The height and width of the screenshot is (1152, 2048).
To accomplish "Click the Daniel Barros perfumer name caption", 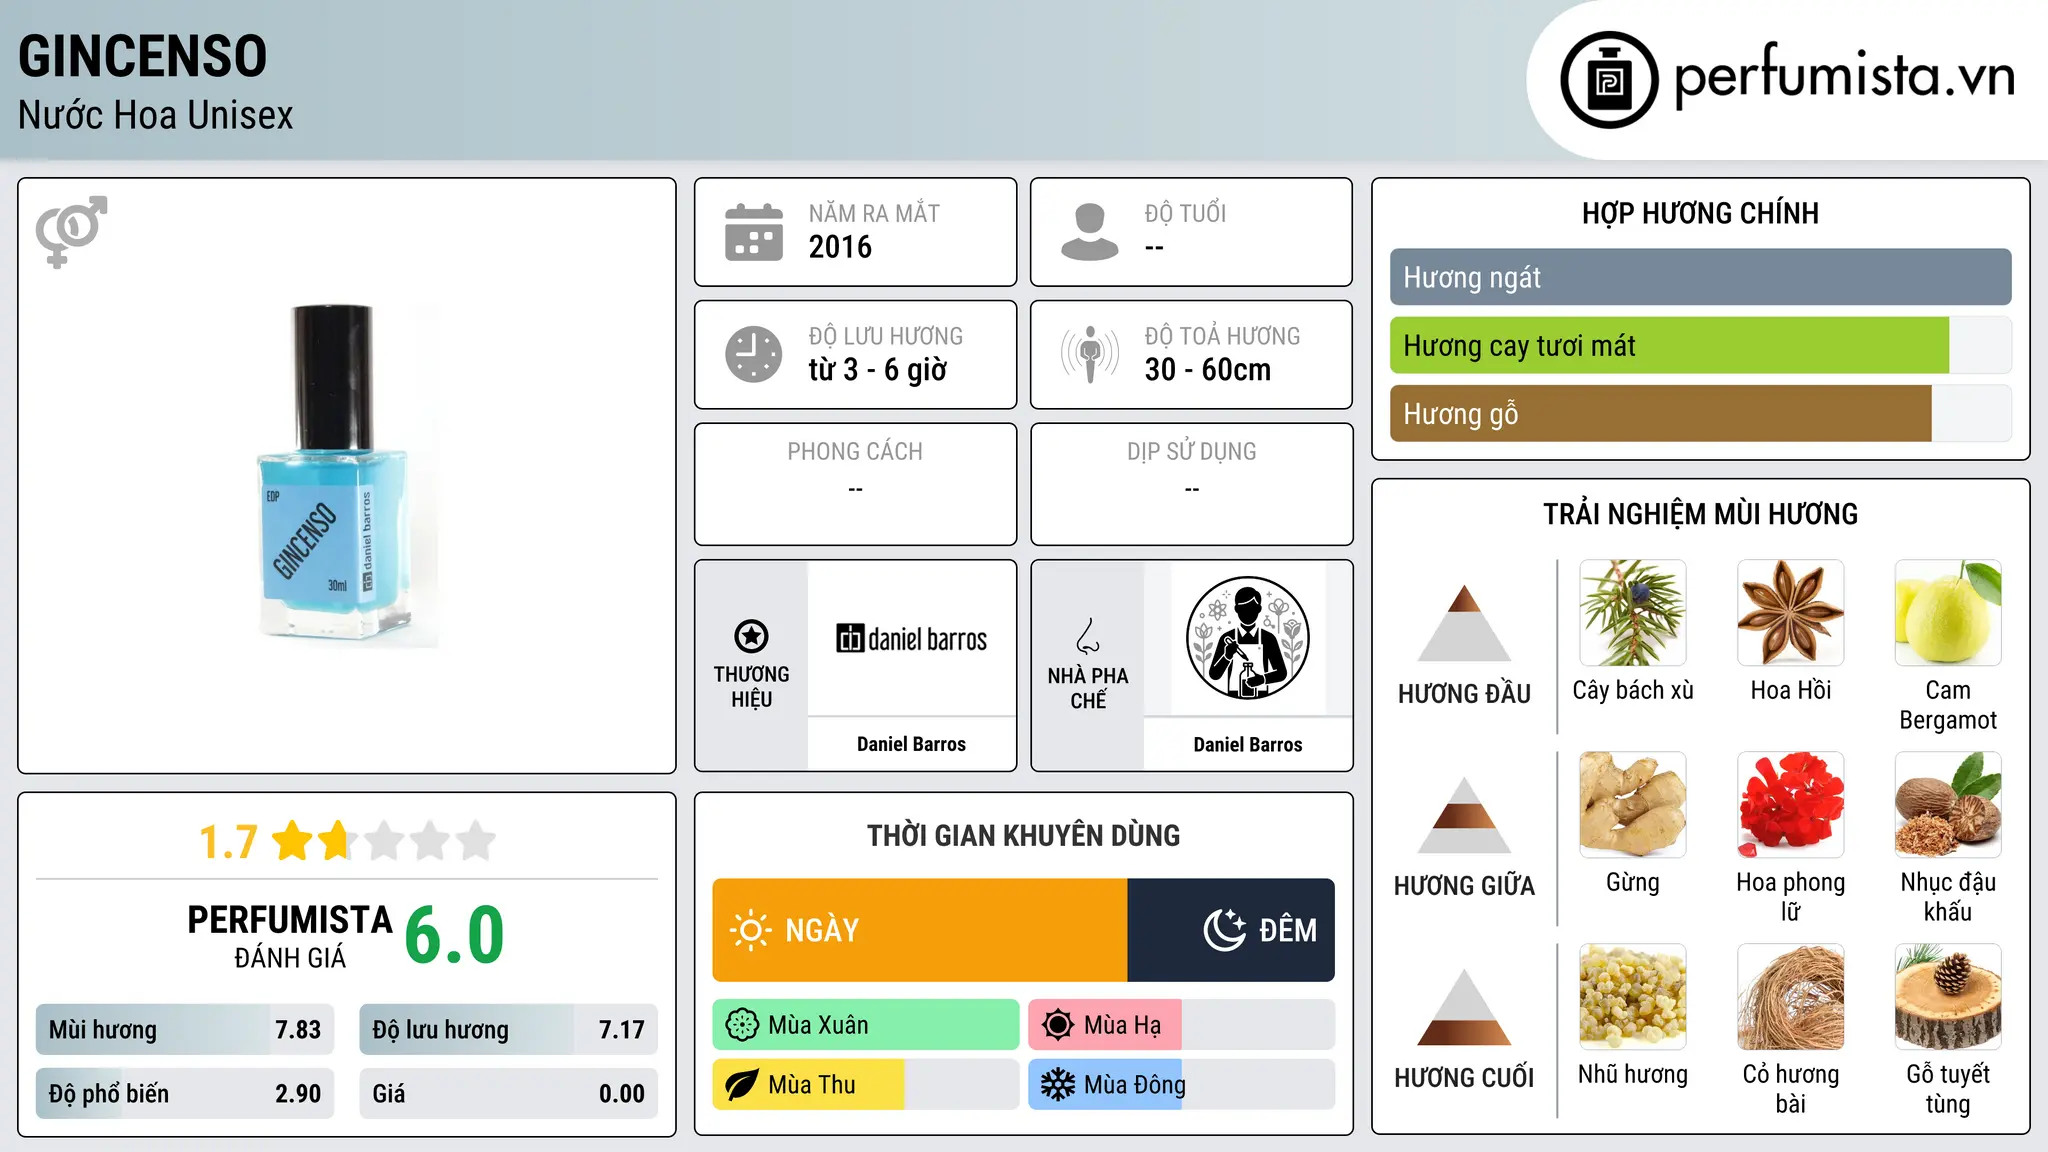I will point(1248,744).
